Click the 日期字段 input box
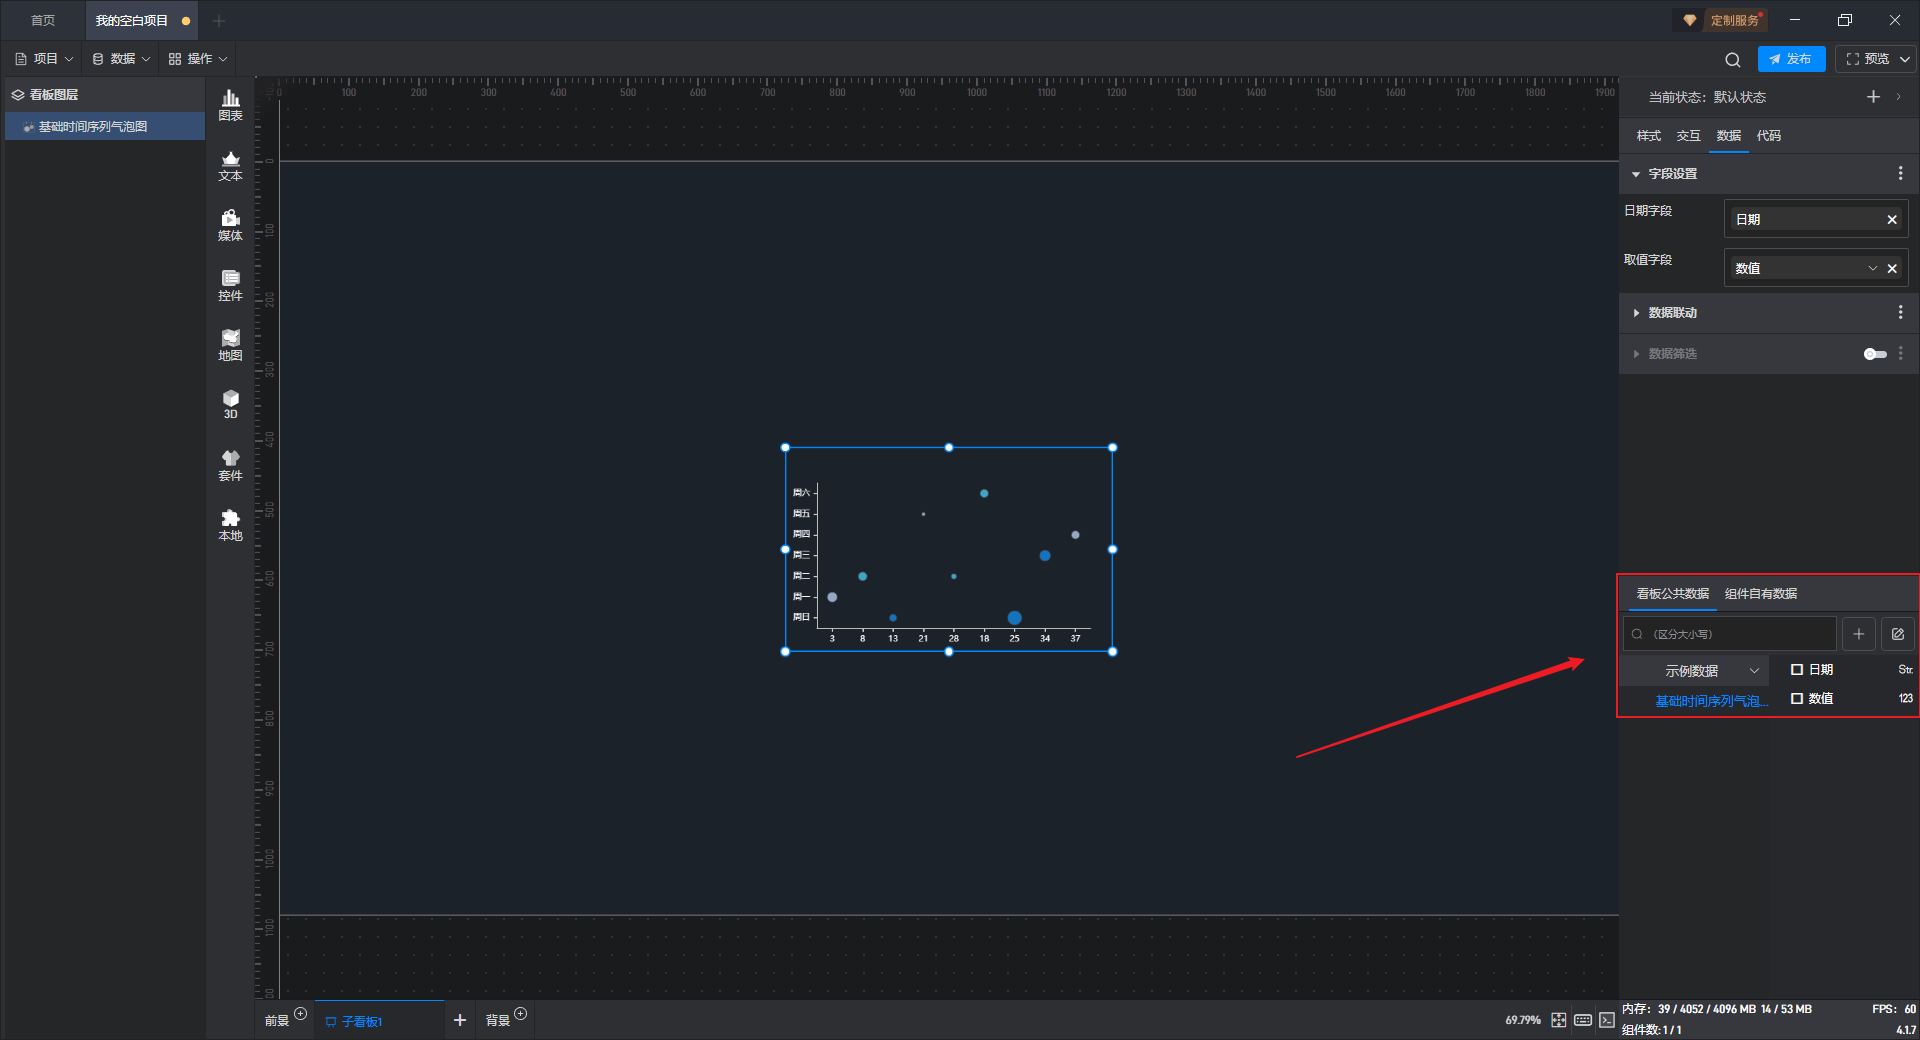Viewport: 1920px width, 1040px height. pos(1816,219)
